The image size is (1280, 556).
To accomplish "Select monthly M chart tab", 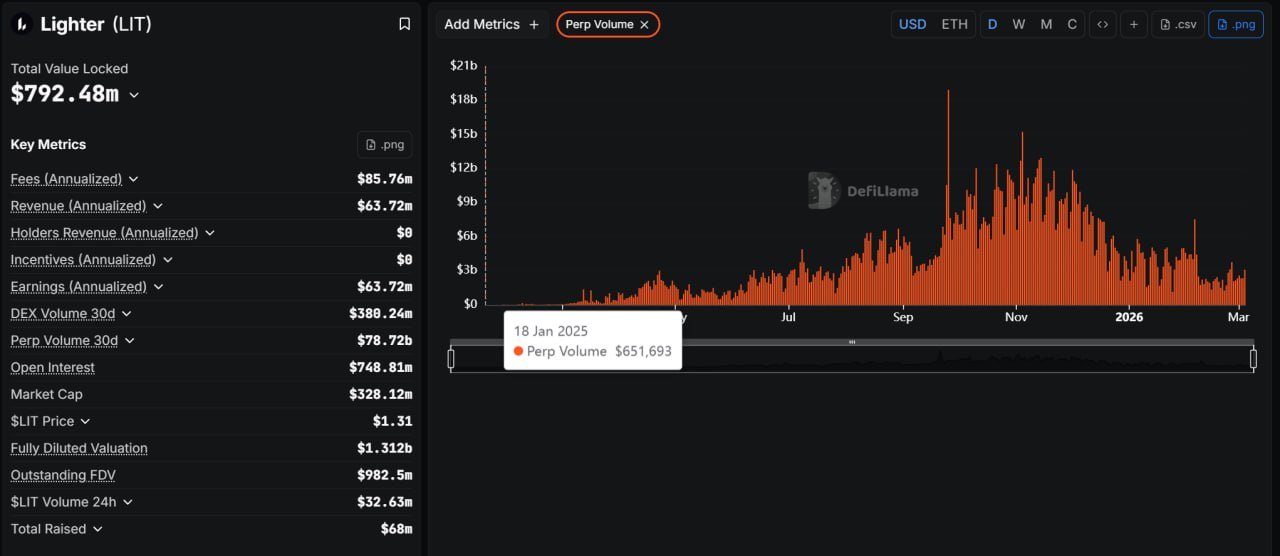I will tap(1046, 24).
